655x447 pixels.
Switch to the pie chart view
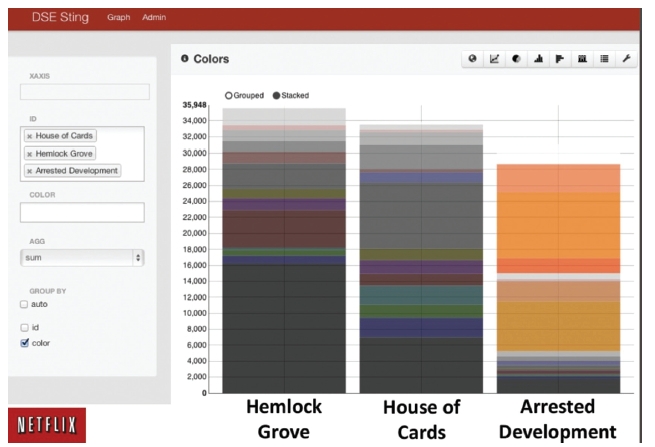tap(516, 59)
